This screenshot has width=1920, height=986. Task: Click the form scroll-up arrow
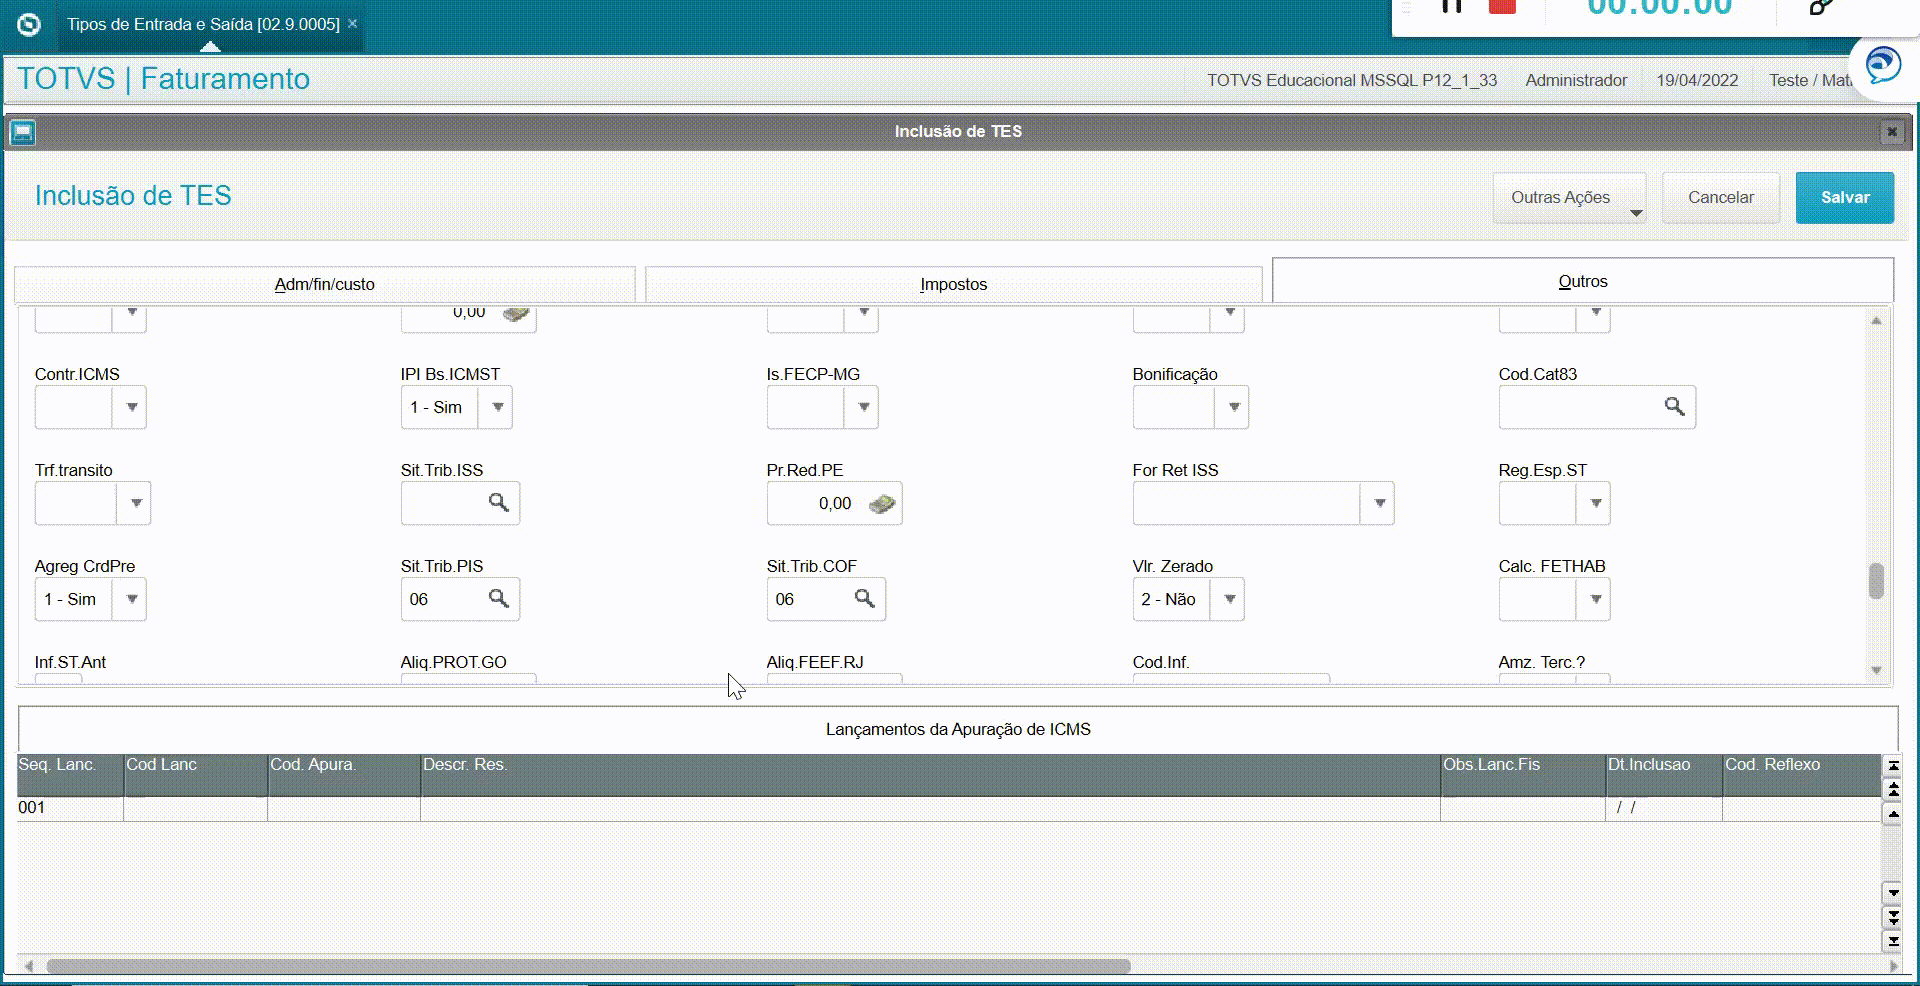click(x=1876, y=321)
